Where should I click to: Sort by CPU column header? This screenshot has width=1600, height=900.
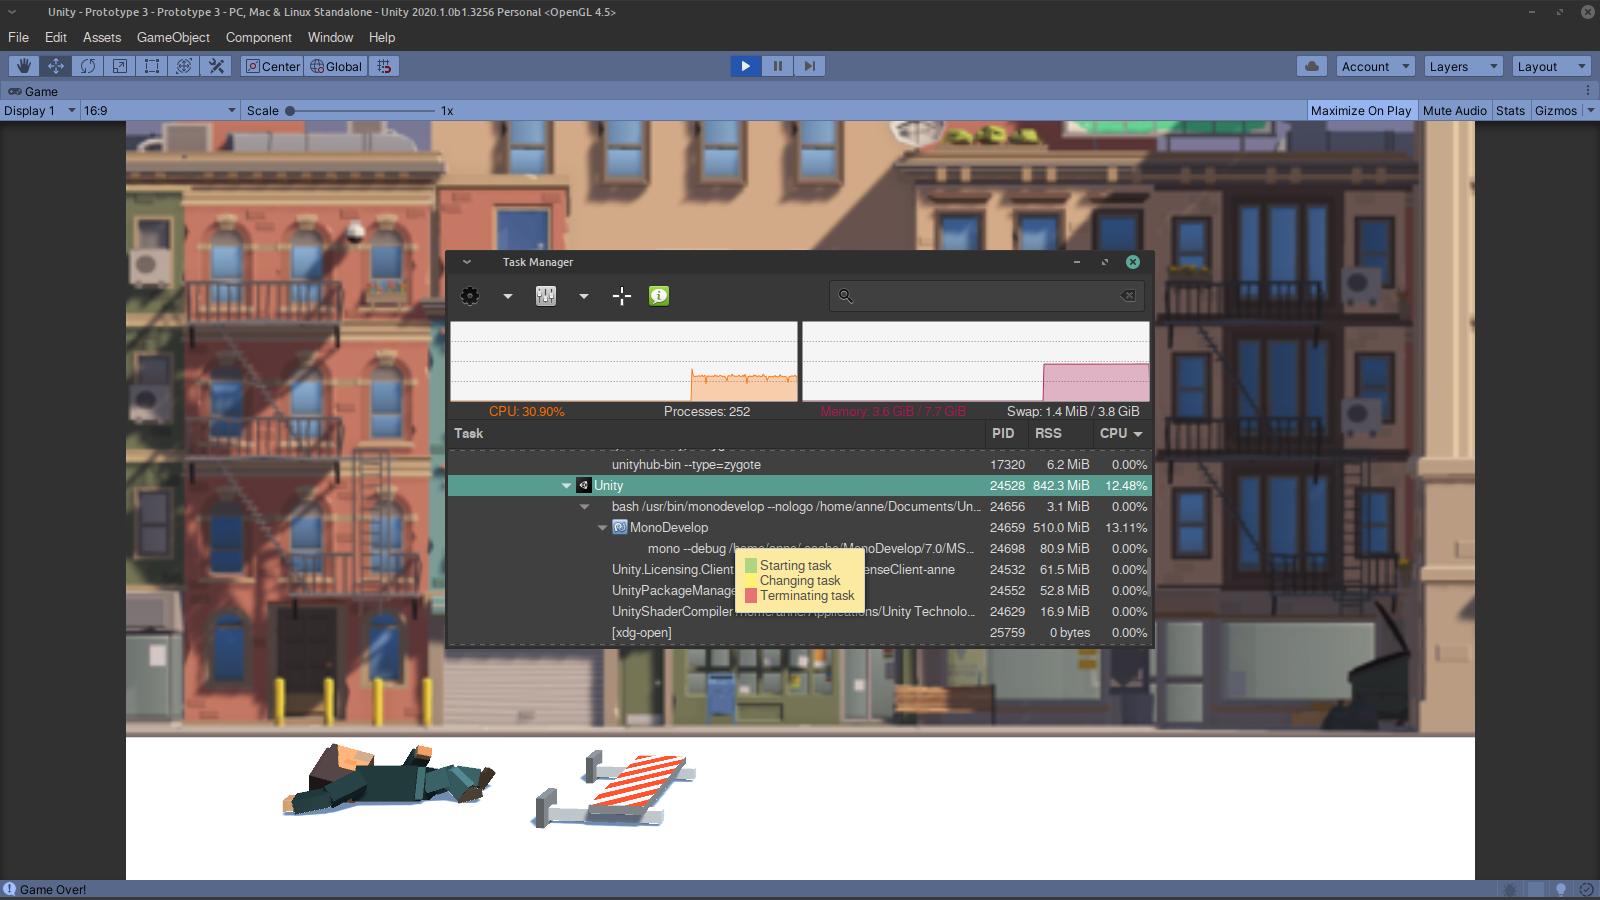1121,433
